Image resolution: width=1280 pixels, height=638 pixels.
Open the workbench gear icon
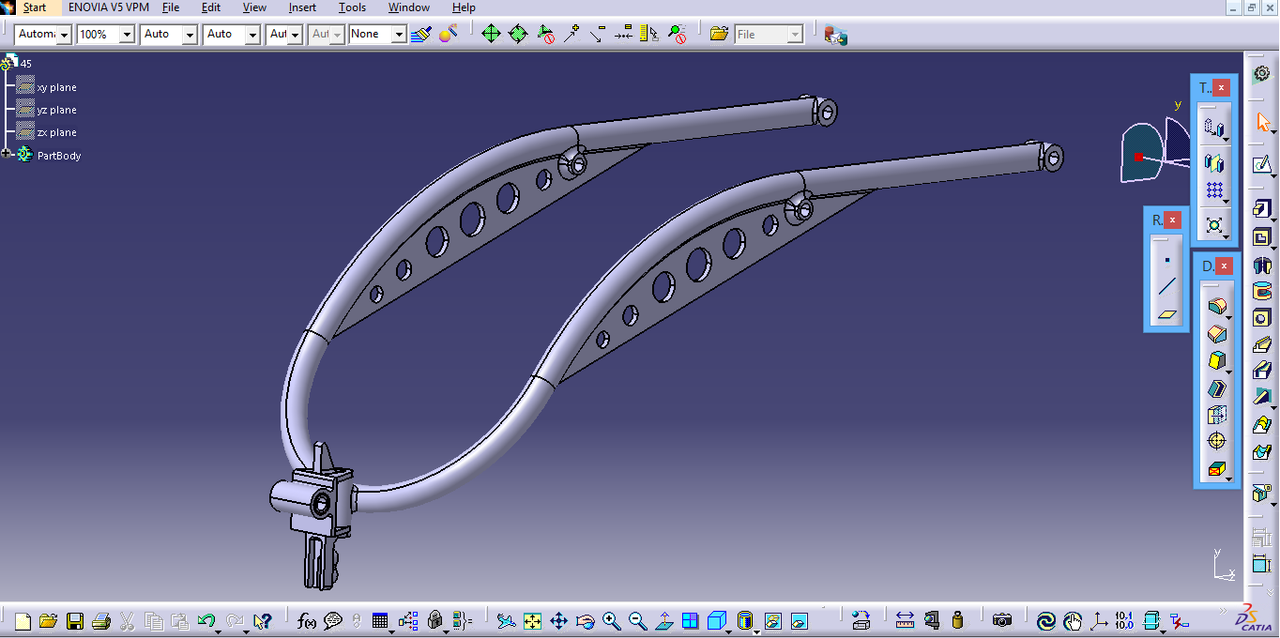click(1262, 74)
